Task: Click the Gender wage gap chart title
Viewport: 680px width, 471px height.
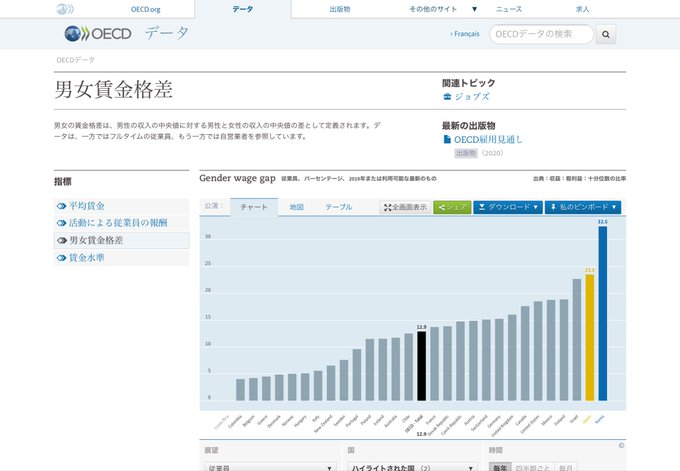Action: (237, 178)
